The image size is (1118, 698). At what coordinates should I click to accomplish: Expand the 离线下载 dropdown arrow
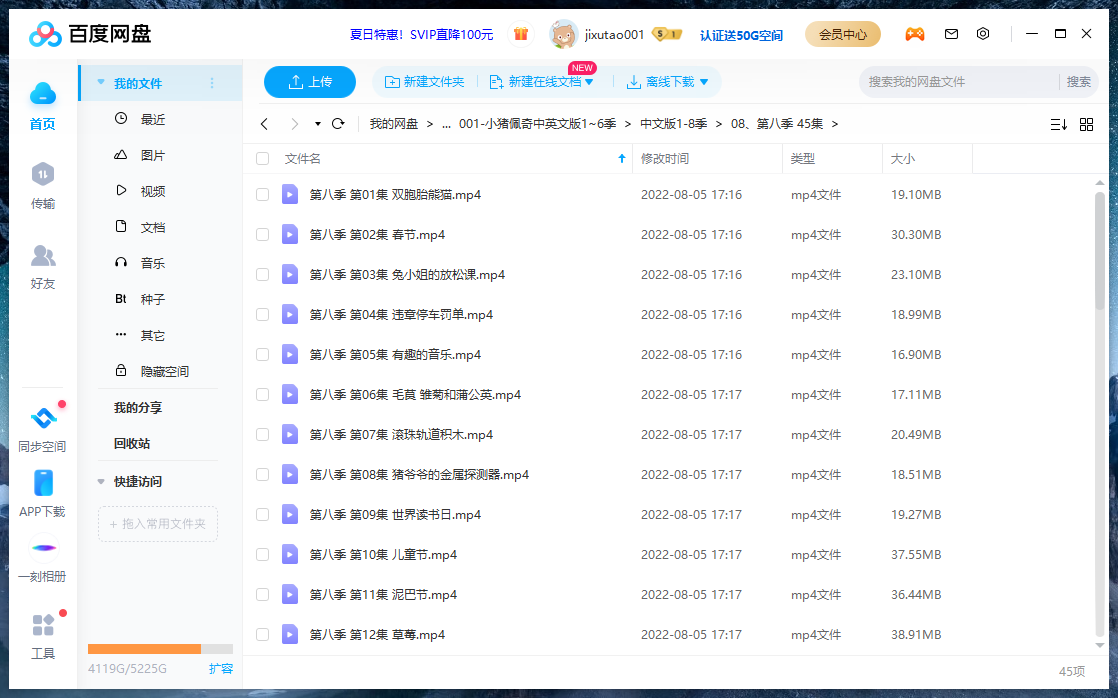point(704,82)
